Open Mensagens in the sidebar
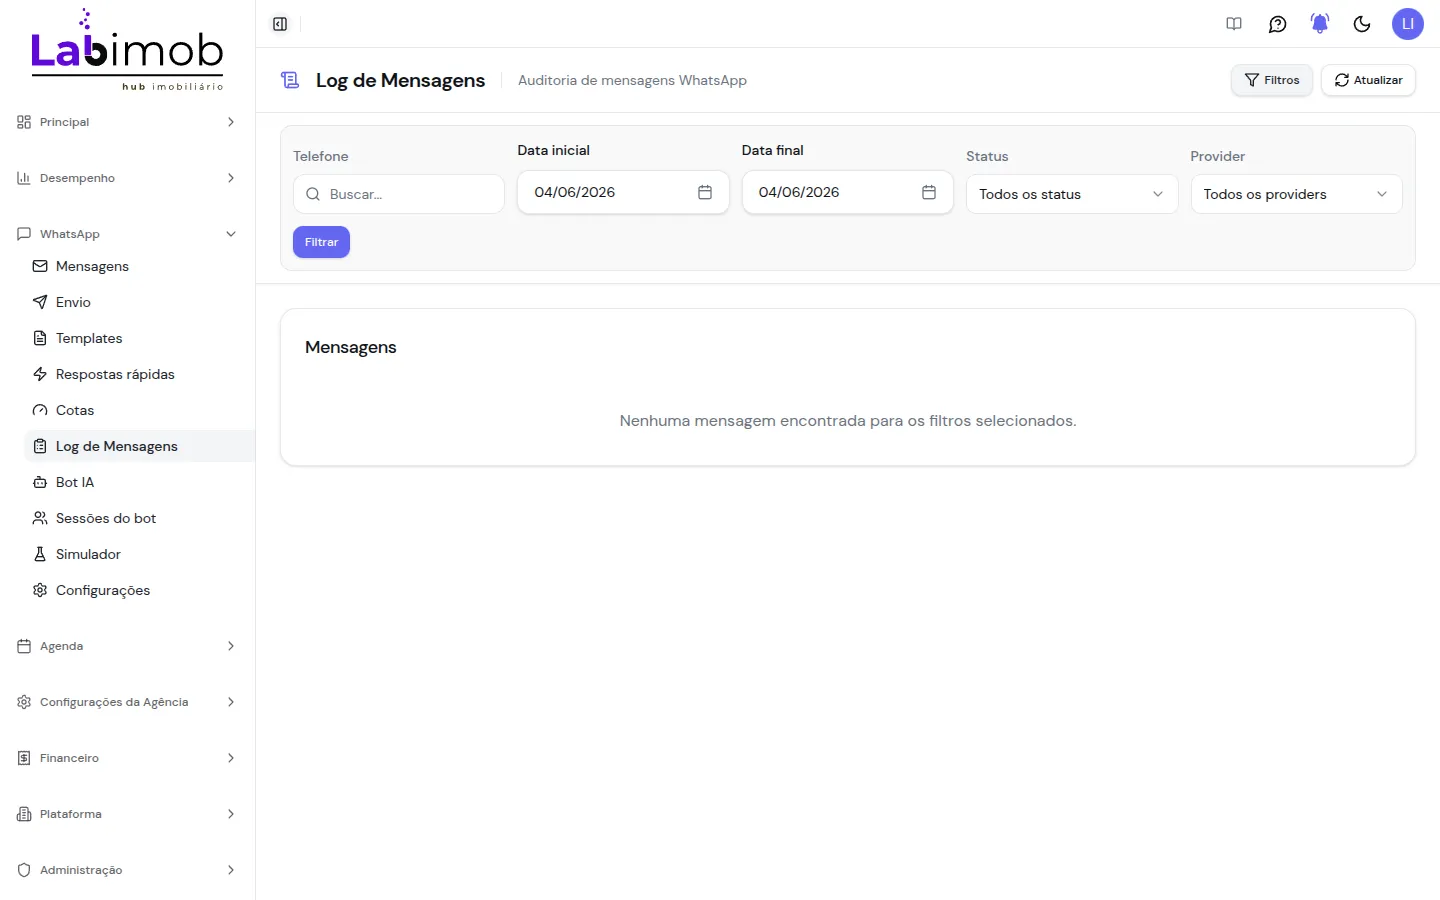The height and width of the screenshot is (900, 1440). click(139, 266)
